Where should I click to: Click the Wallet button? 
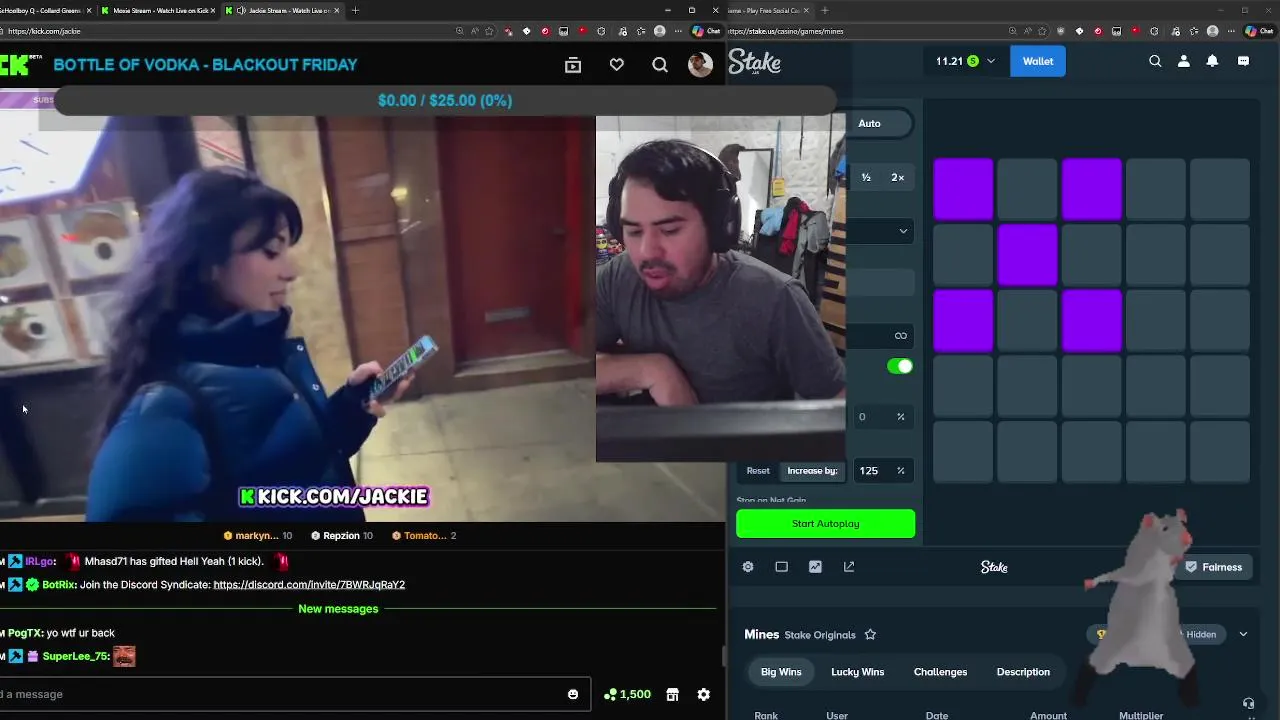point(1038,61)
